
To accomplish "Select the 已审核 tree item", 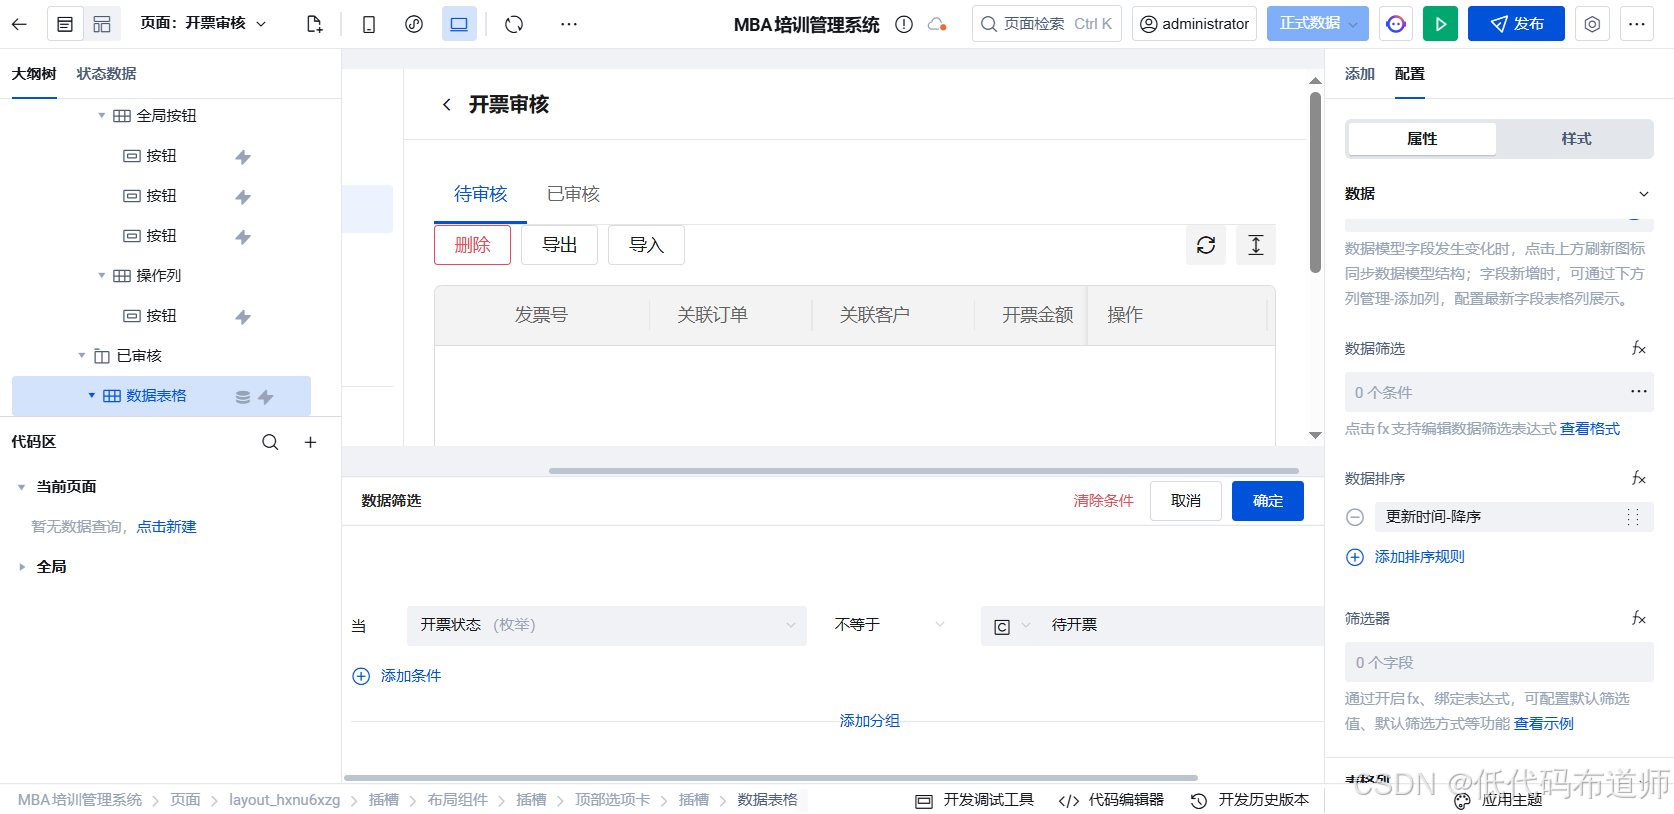I will (139, 356).
